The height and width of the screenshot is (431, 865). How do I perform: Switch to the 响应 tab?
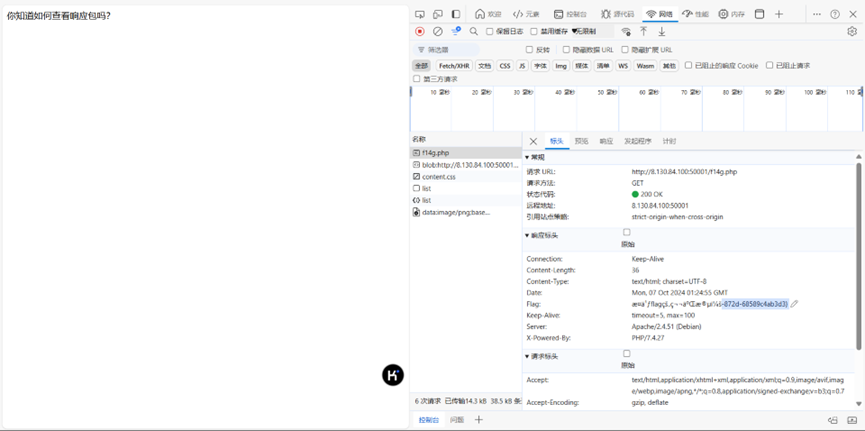click(x=606, y=142)
